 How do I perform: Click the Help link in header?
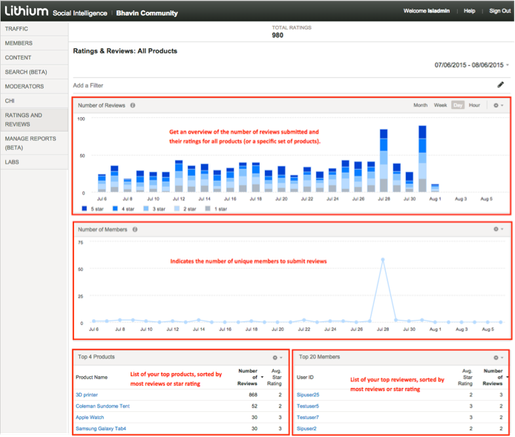point(469,11)
